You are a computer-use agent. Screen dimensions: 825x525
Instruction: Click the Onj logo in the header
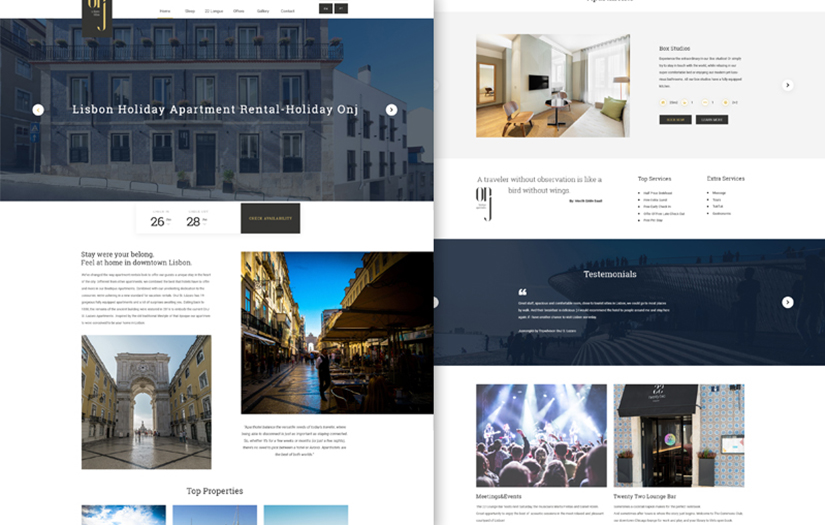(x=97, y=17)
